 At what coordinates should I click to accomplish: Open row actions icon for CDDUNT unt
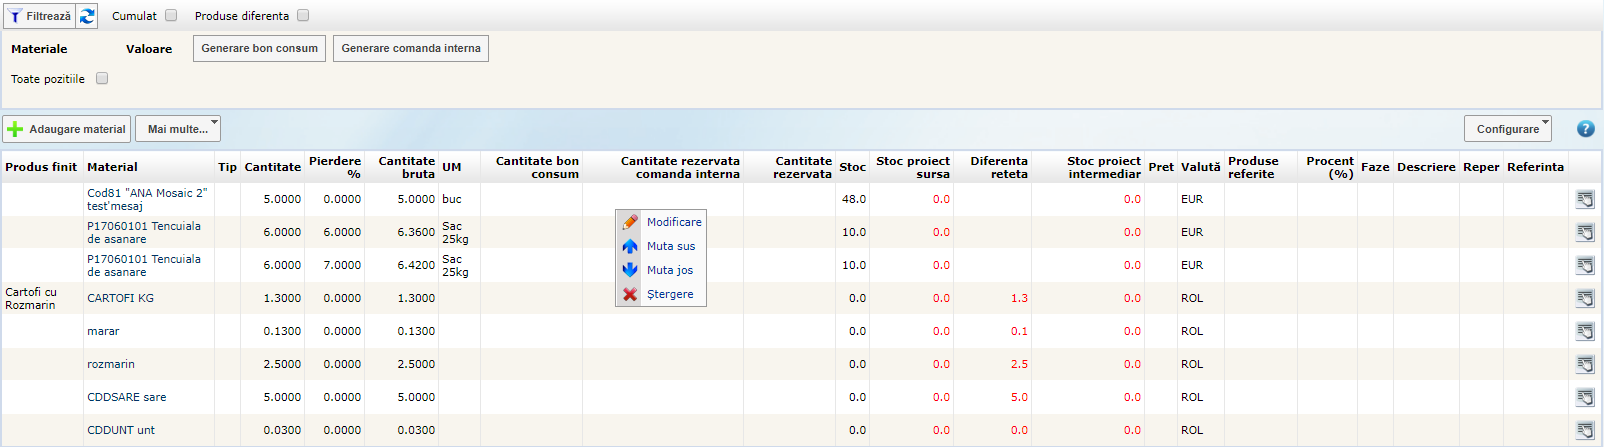[1585, 430]
